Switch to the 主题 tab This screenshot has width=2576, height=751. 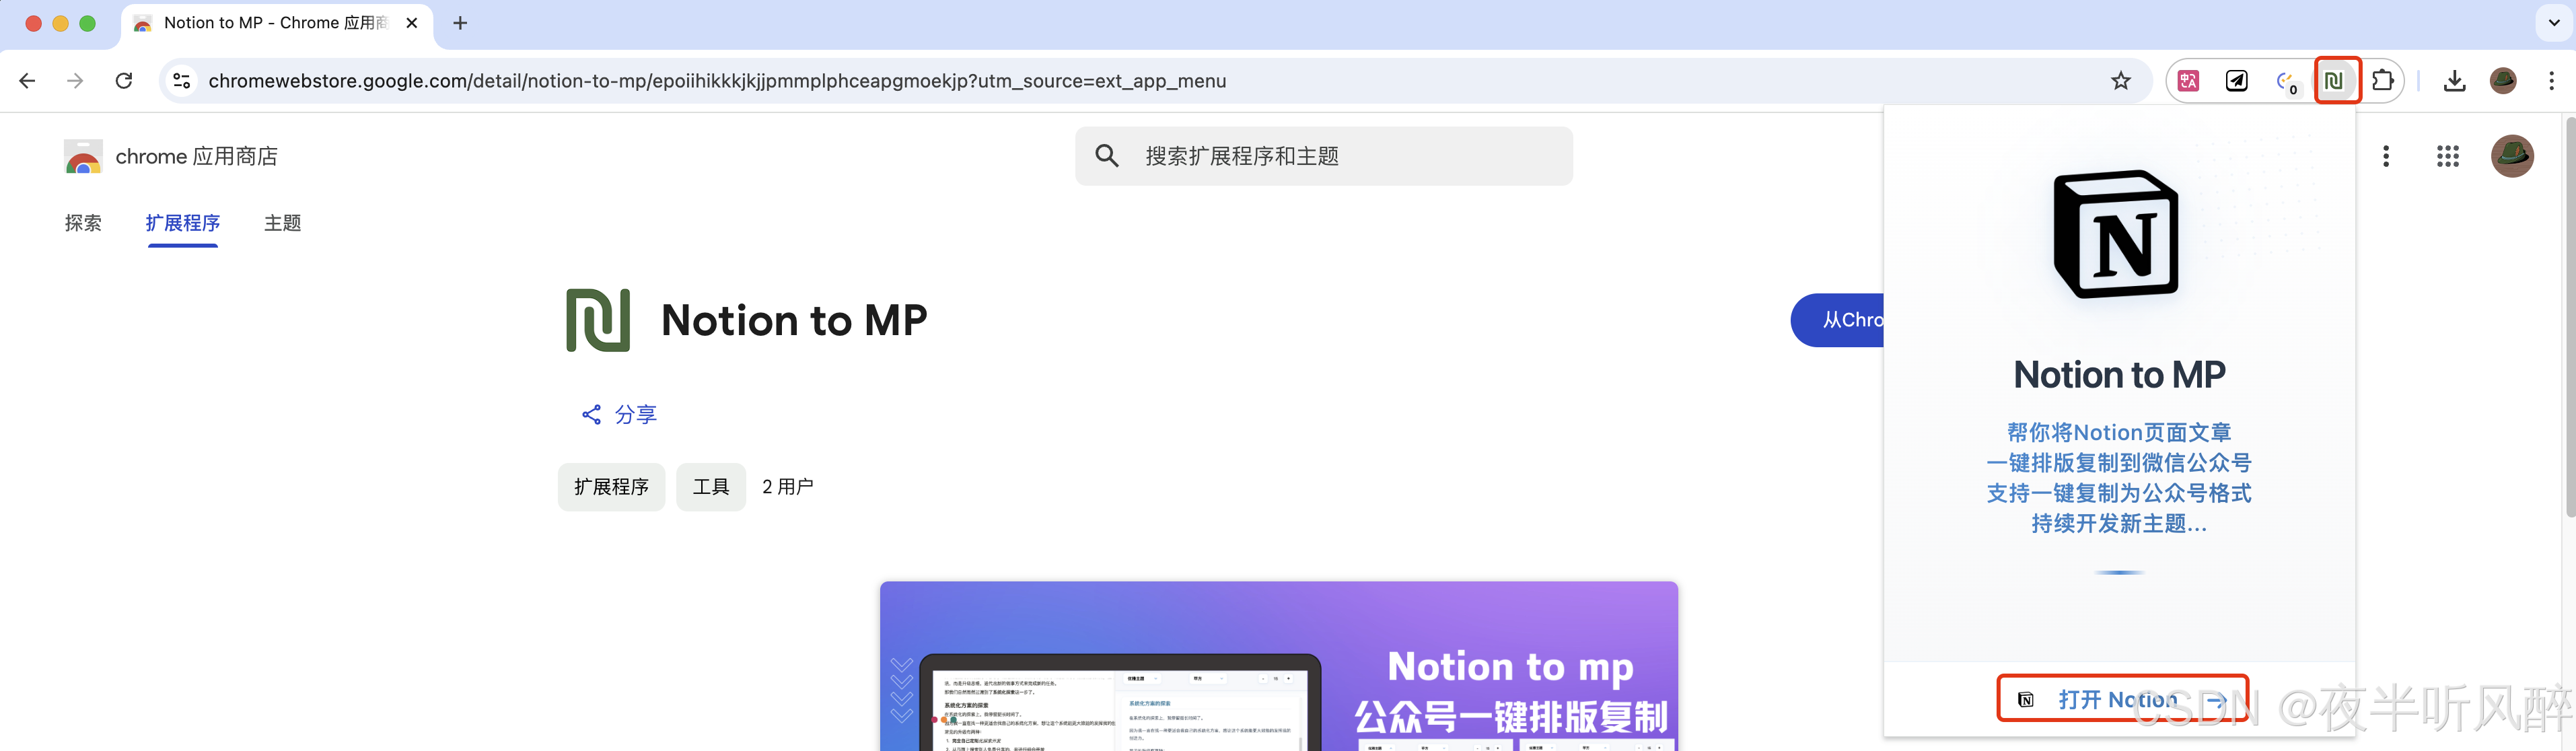[x=282, y=223]
